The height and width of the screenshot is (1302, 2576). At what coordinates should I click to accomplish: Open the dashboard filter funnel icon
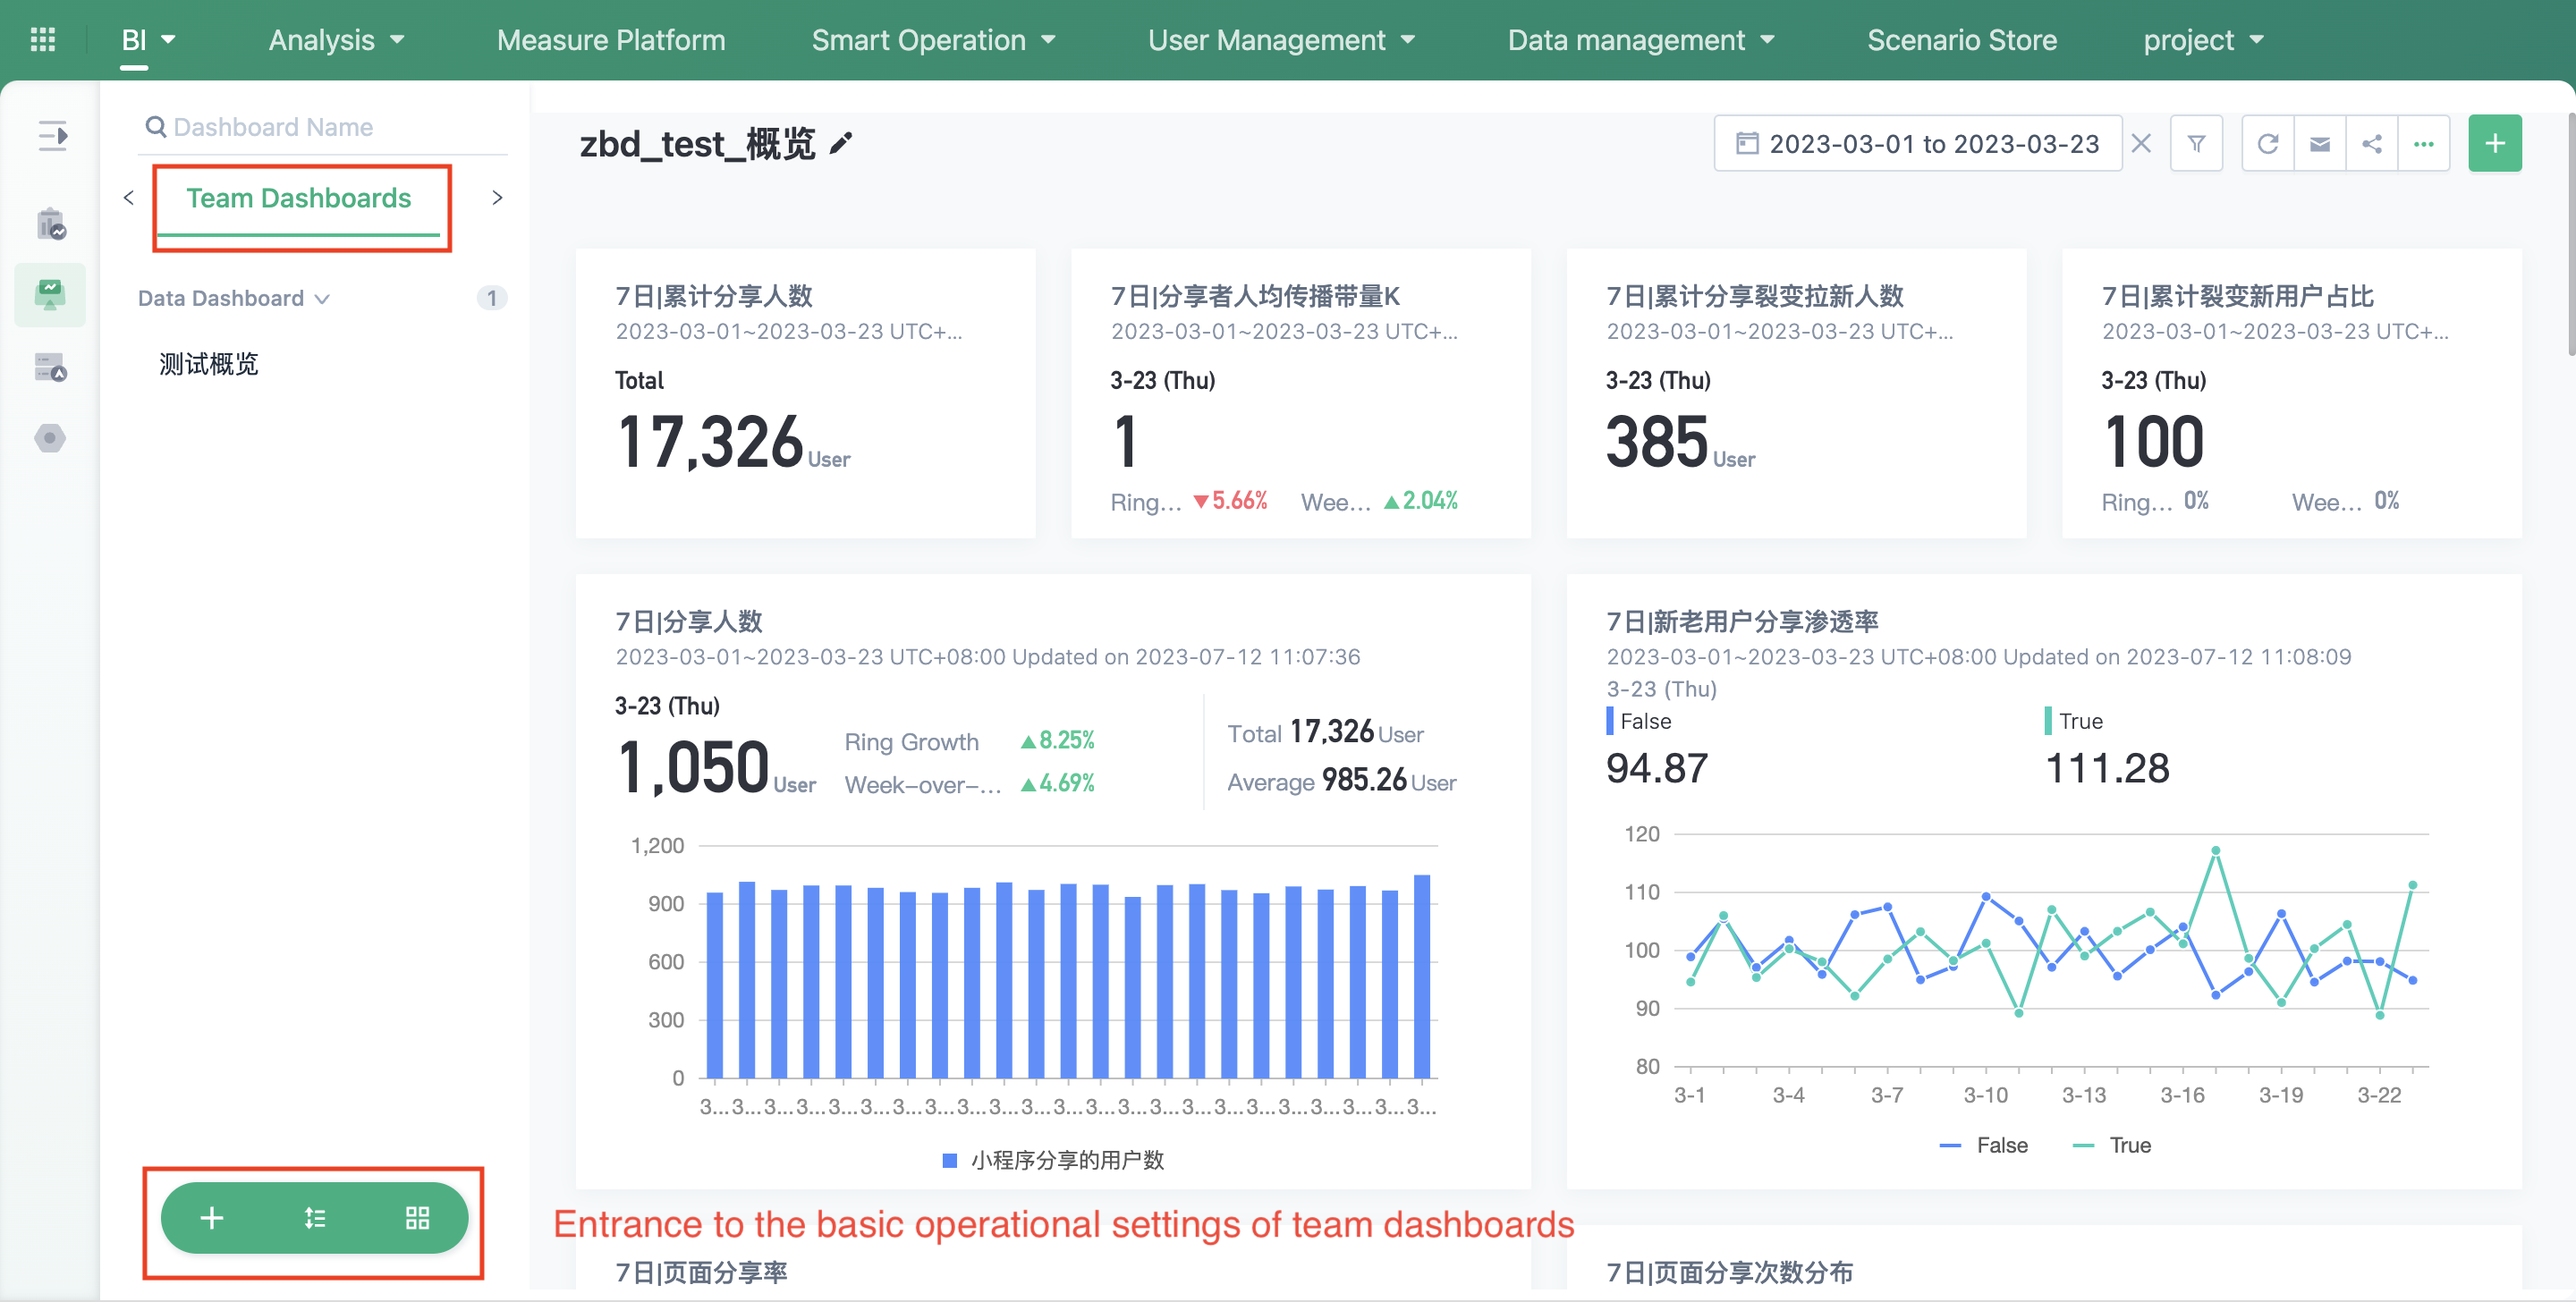[x=2196, y=142]
